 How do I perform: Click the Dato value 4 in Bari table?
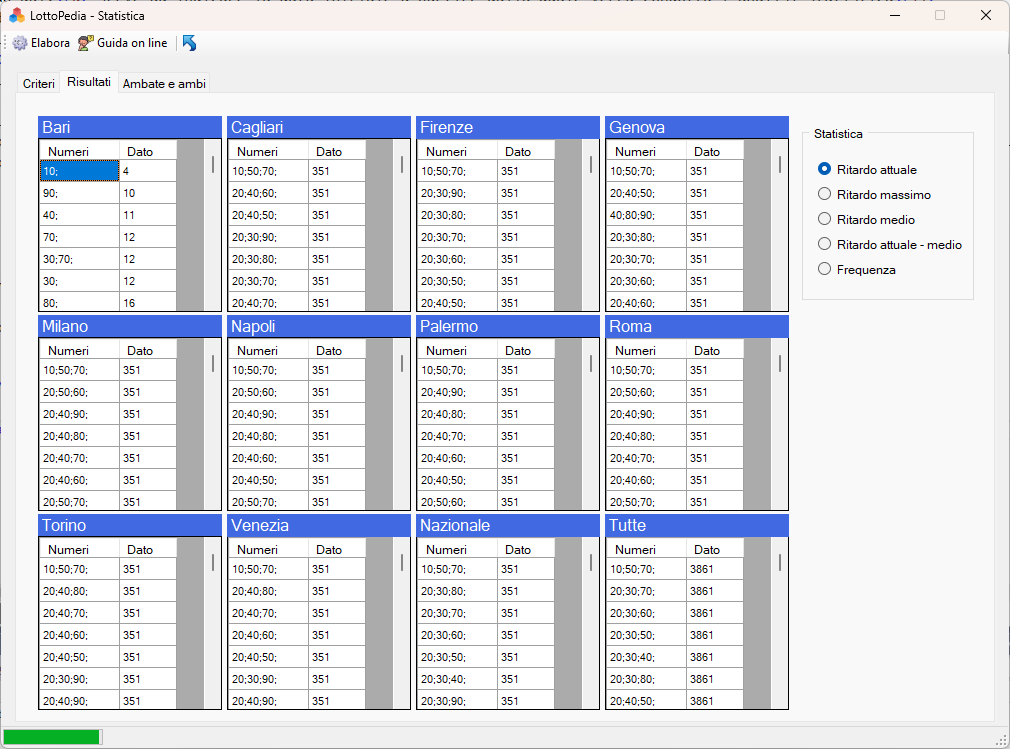tap(148, 171)
